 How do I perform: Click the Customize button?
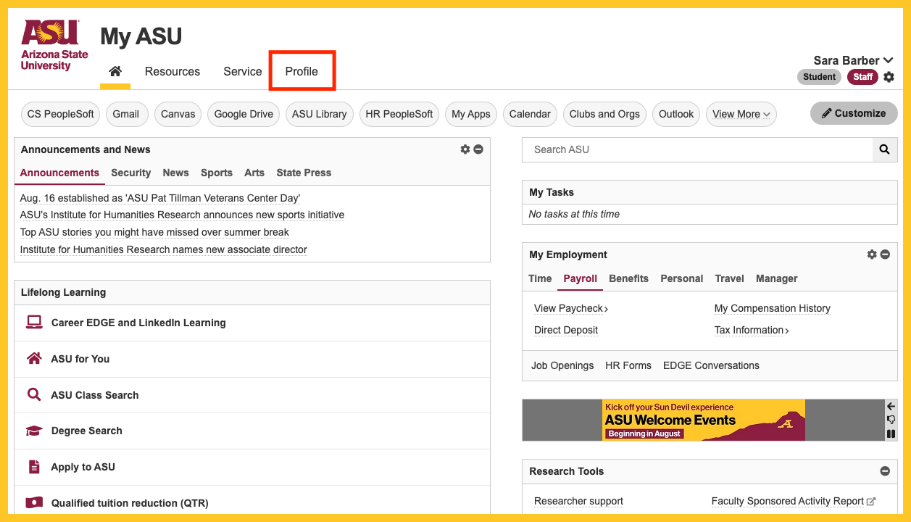[x=853, y=113]
